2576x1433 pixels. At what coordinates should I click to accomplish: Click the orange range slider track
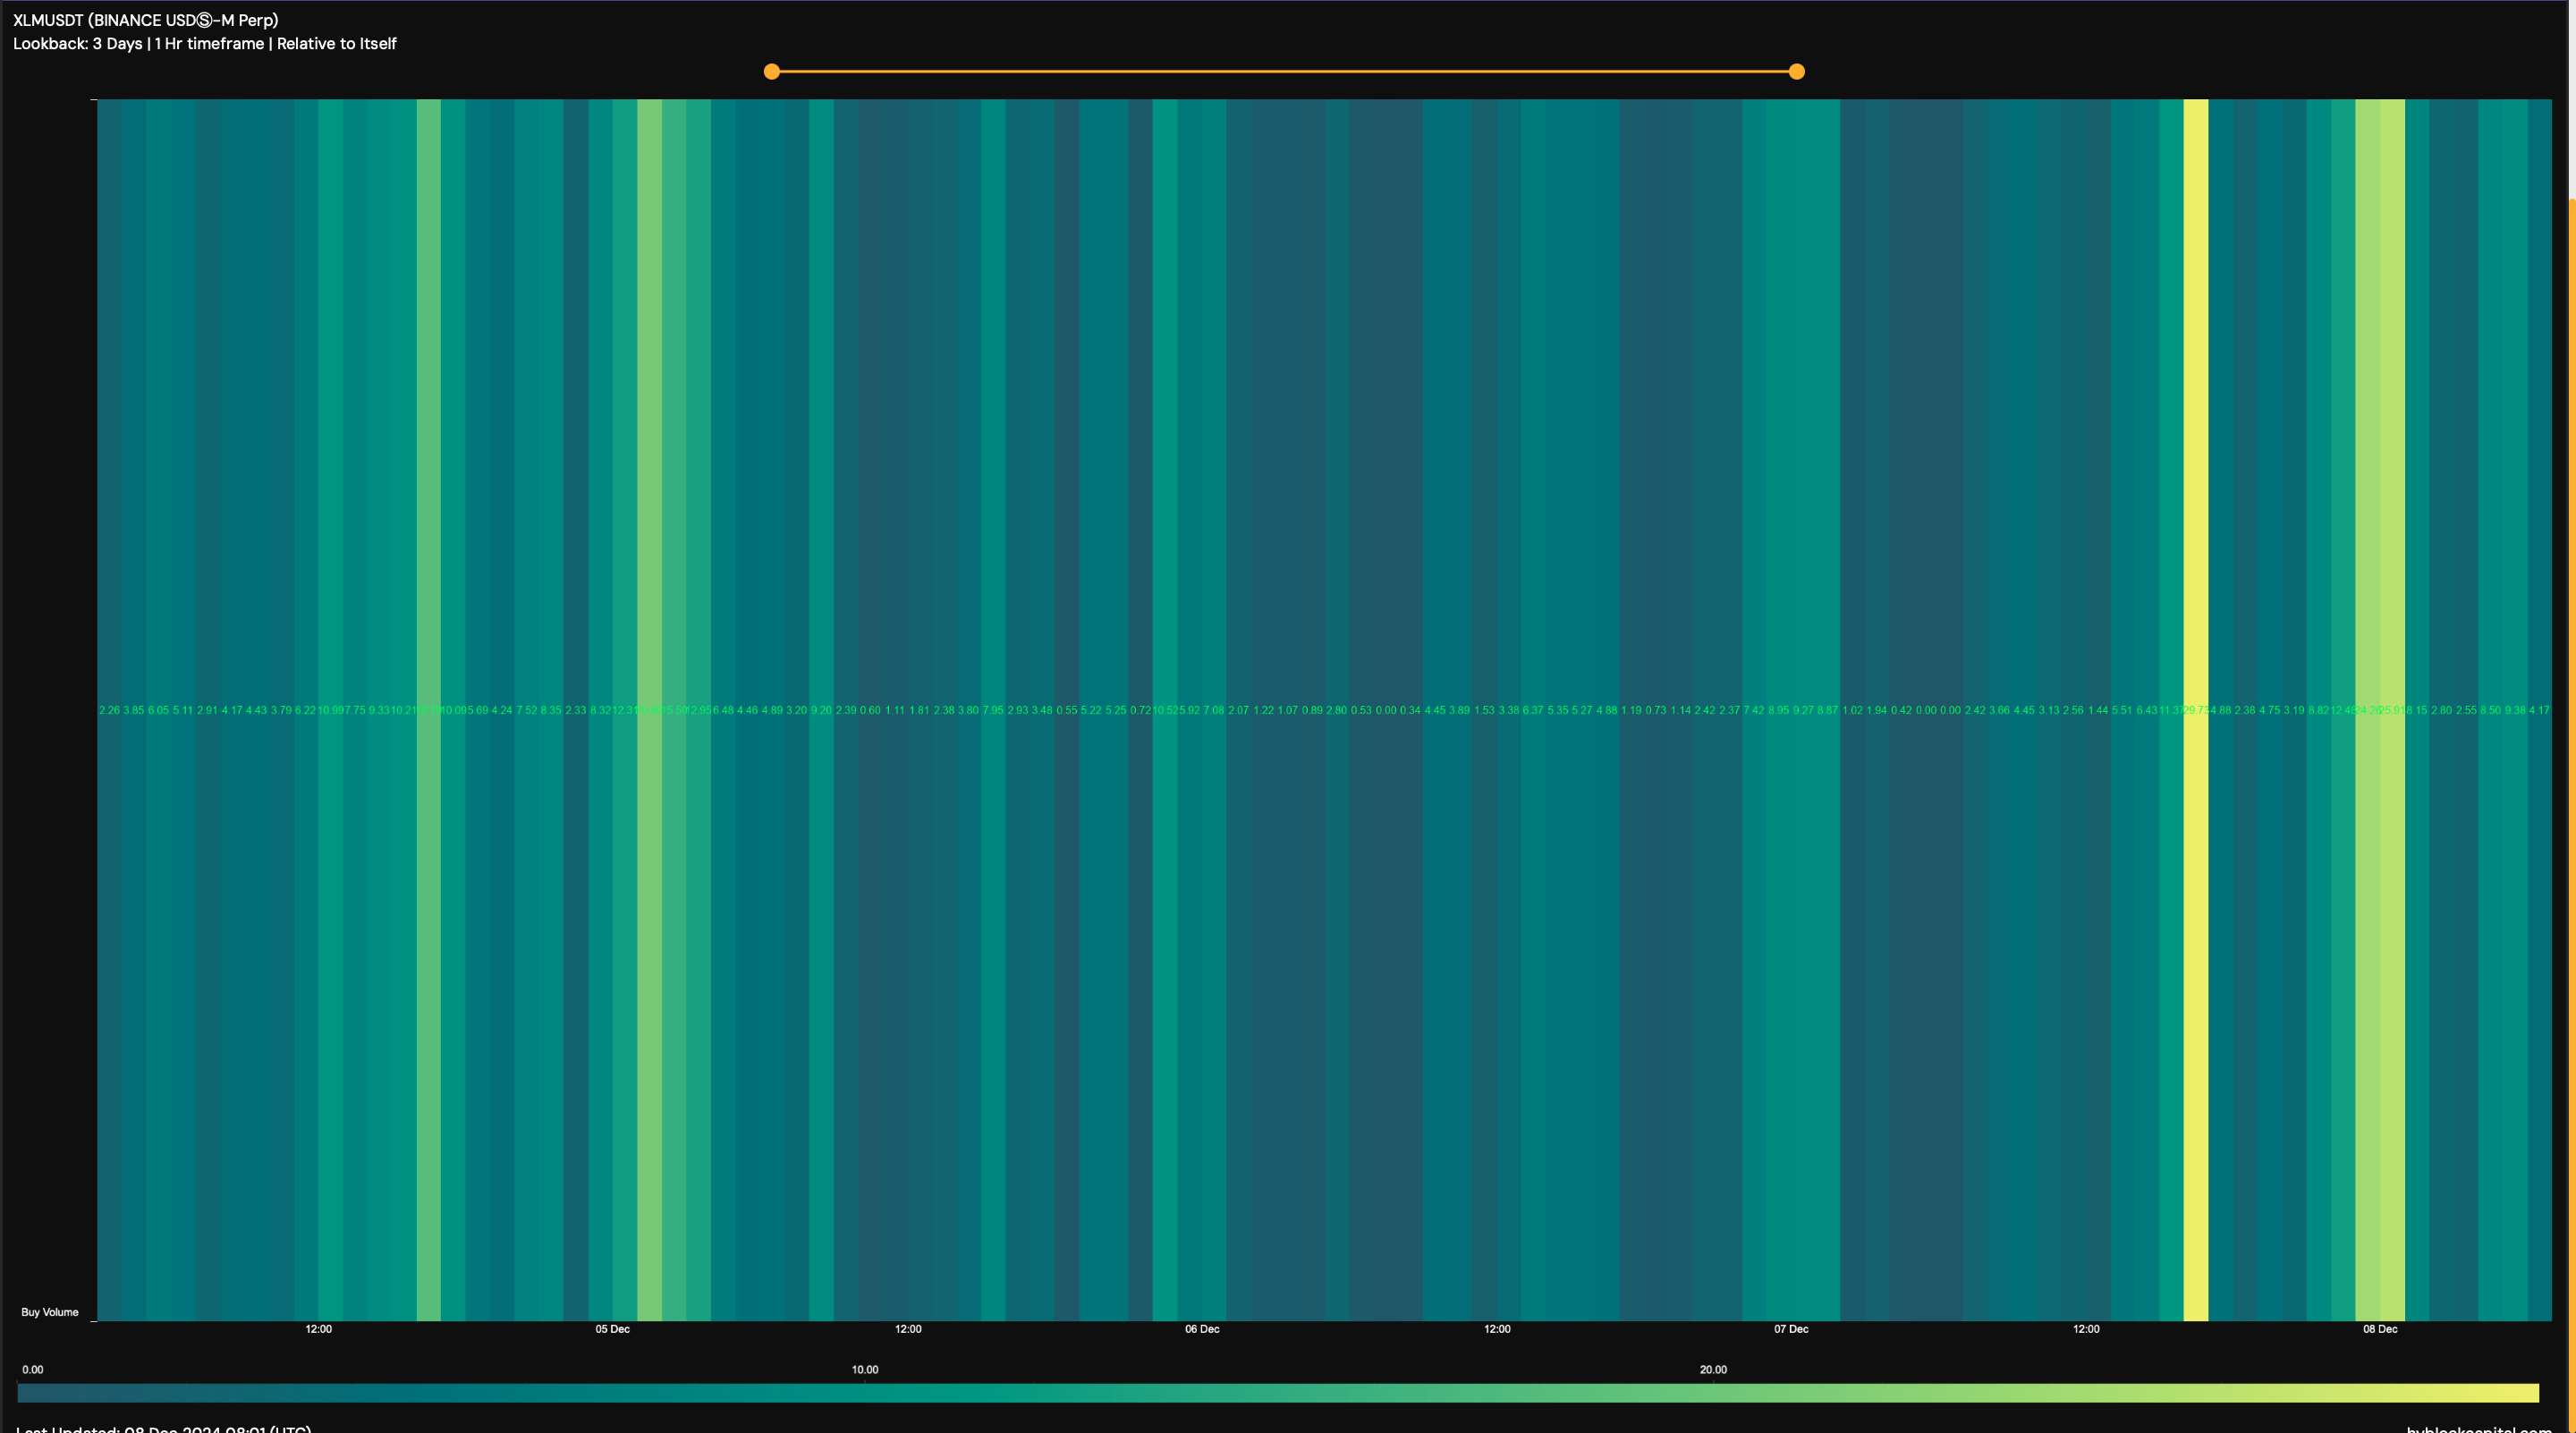pyautogui.click(x=1284, y=71)
